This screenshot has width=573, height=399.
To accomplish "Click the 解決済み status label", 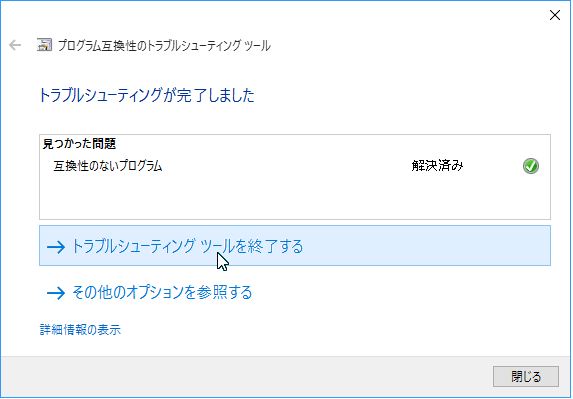I will [437, 166].
